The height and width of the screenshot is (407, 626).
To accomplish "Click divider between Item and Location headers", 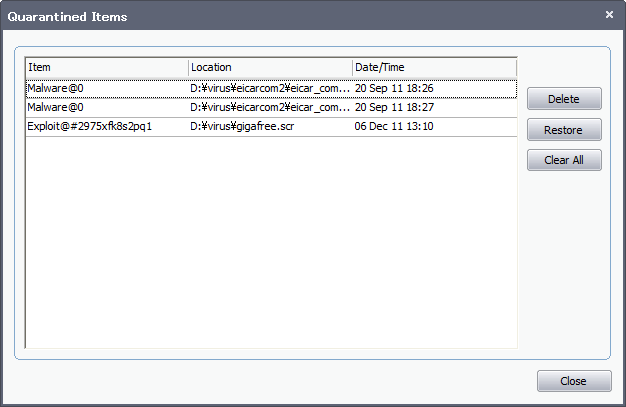I will 188,67.
